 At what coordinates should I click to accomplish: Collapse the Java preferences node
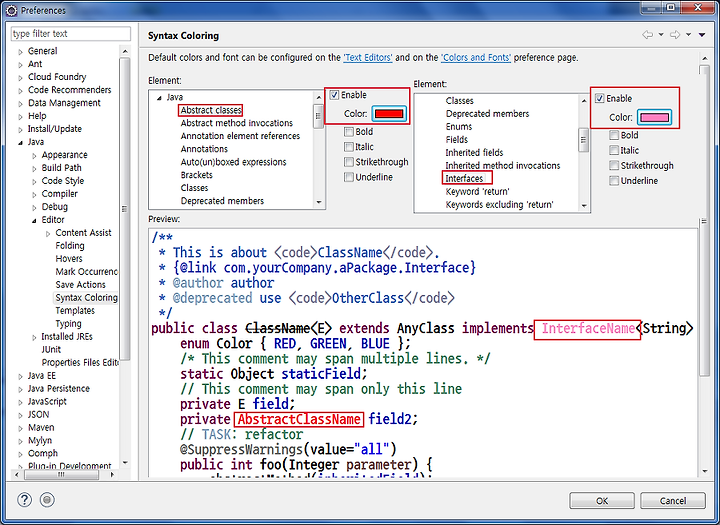(x=20, y=143)
